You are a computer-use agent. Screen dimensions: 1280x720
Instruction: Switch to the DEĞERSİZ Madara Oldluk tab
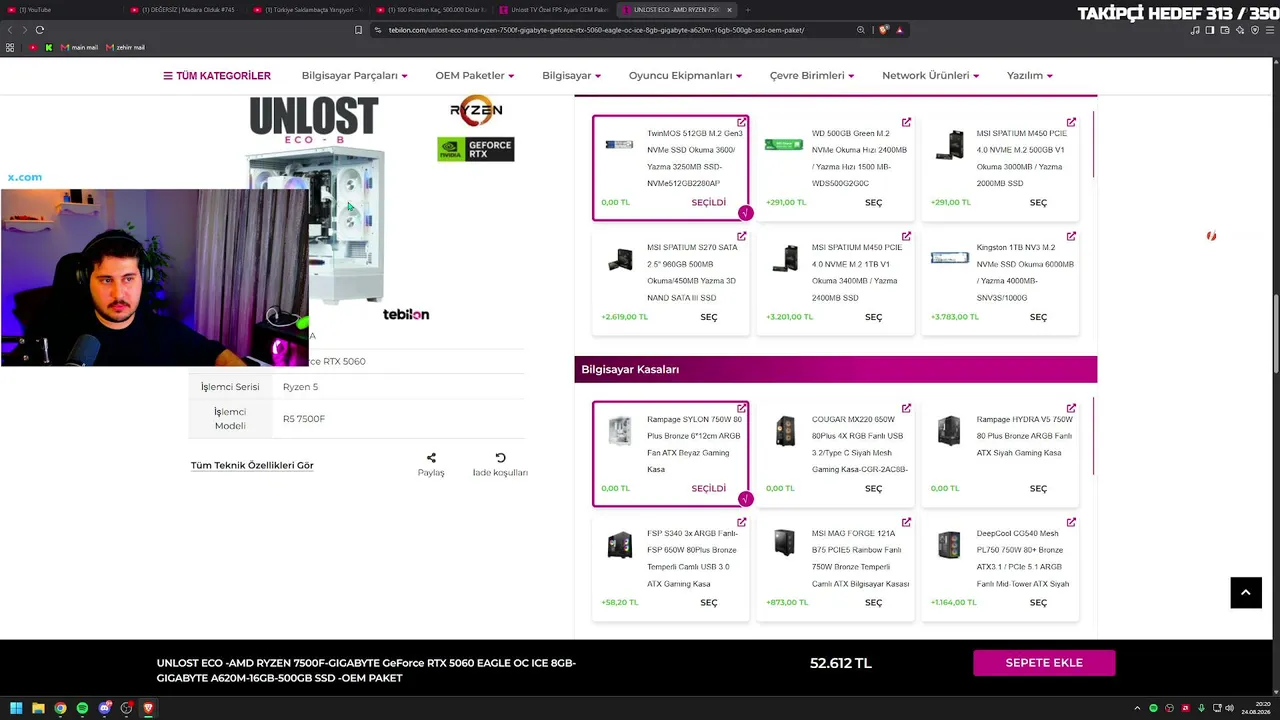(185, 10)
